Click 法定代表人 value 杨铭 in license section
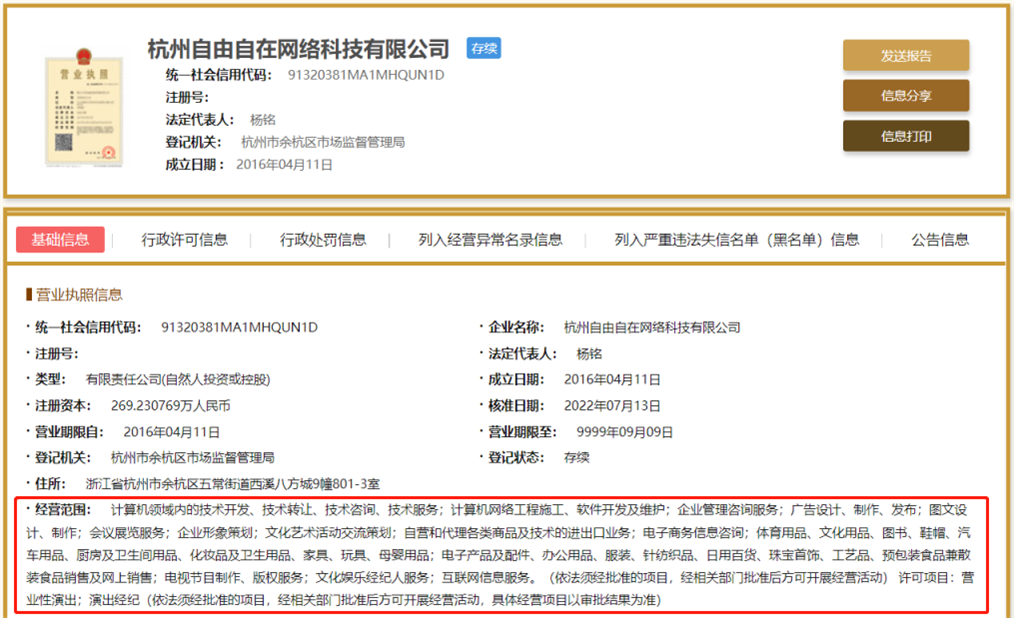 click(x=589, y=354)
